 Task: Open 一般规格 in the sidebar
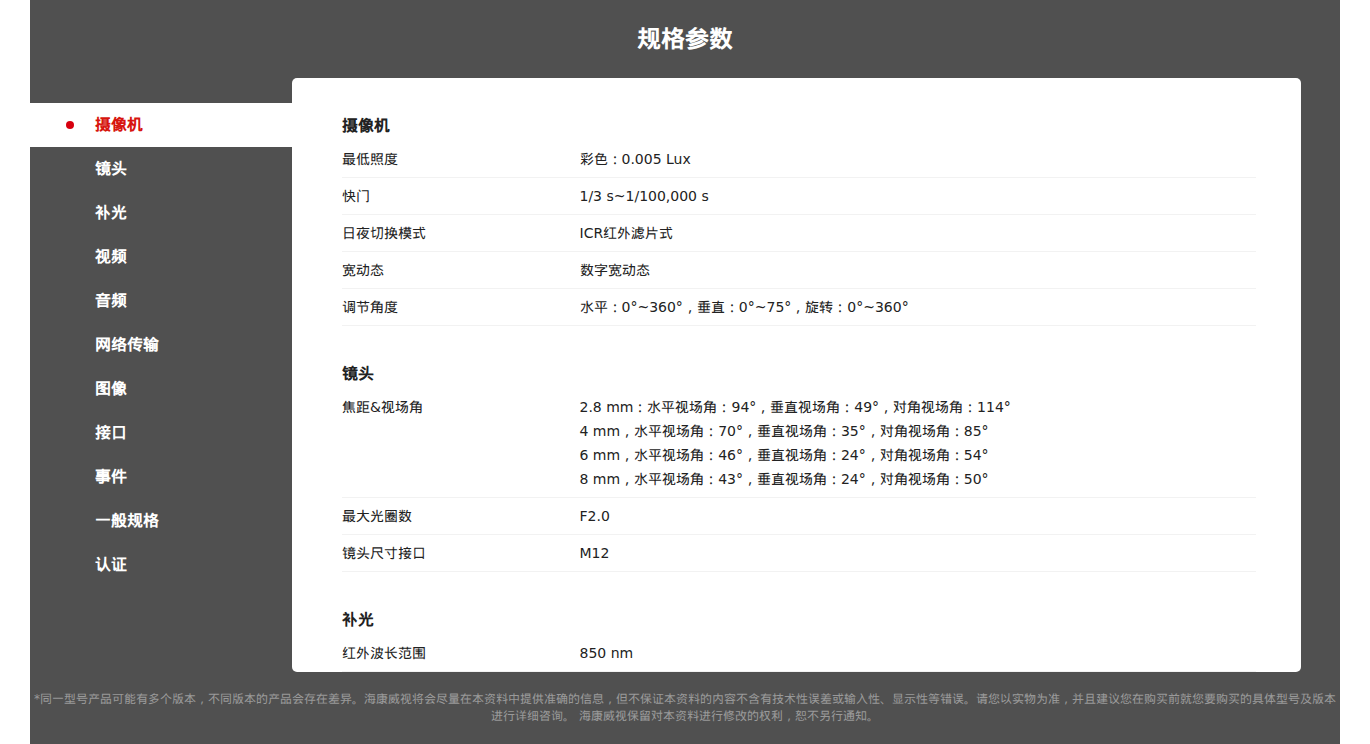161,521
